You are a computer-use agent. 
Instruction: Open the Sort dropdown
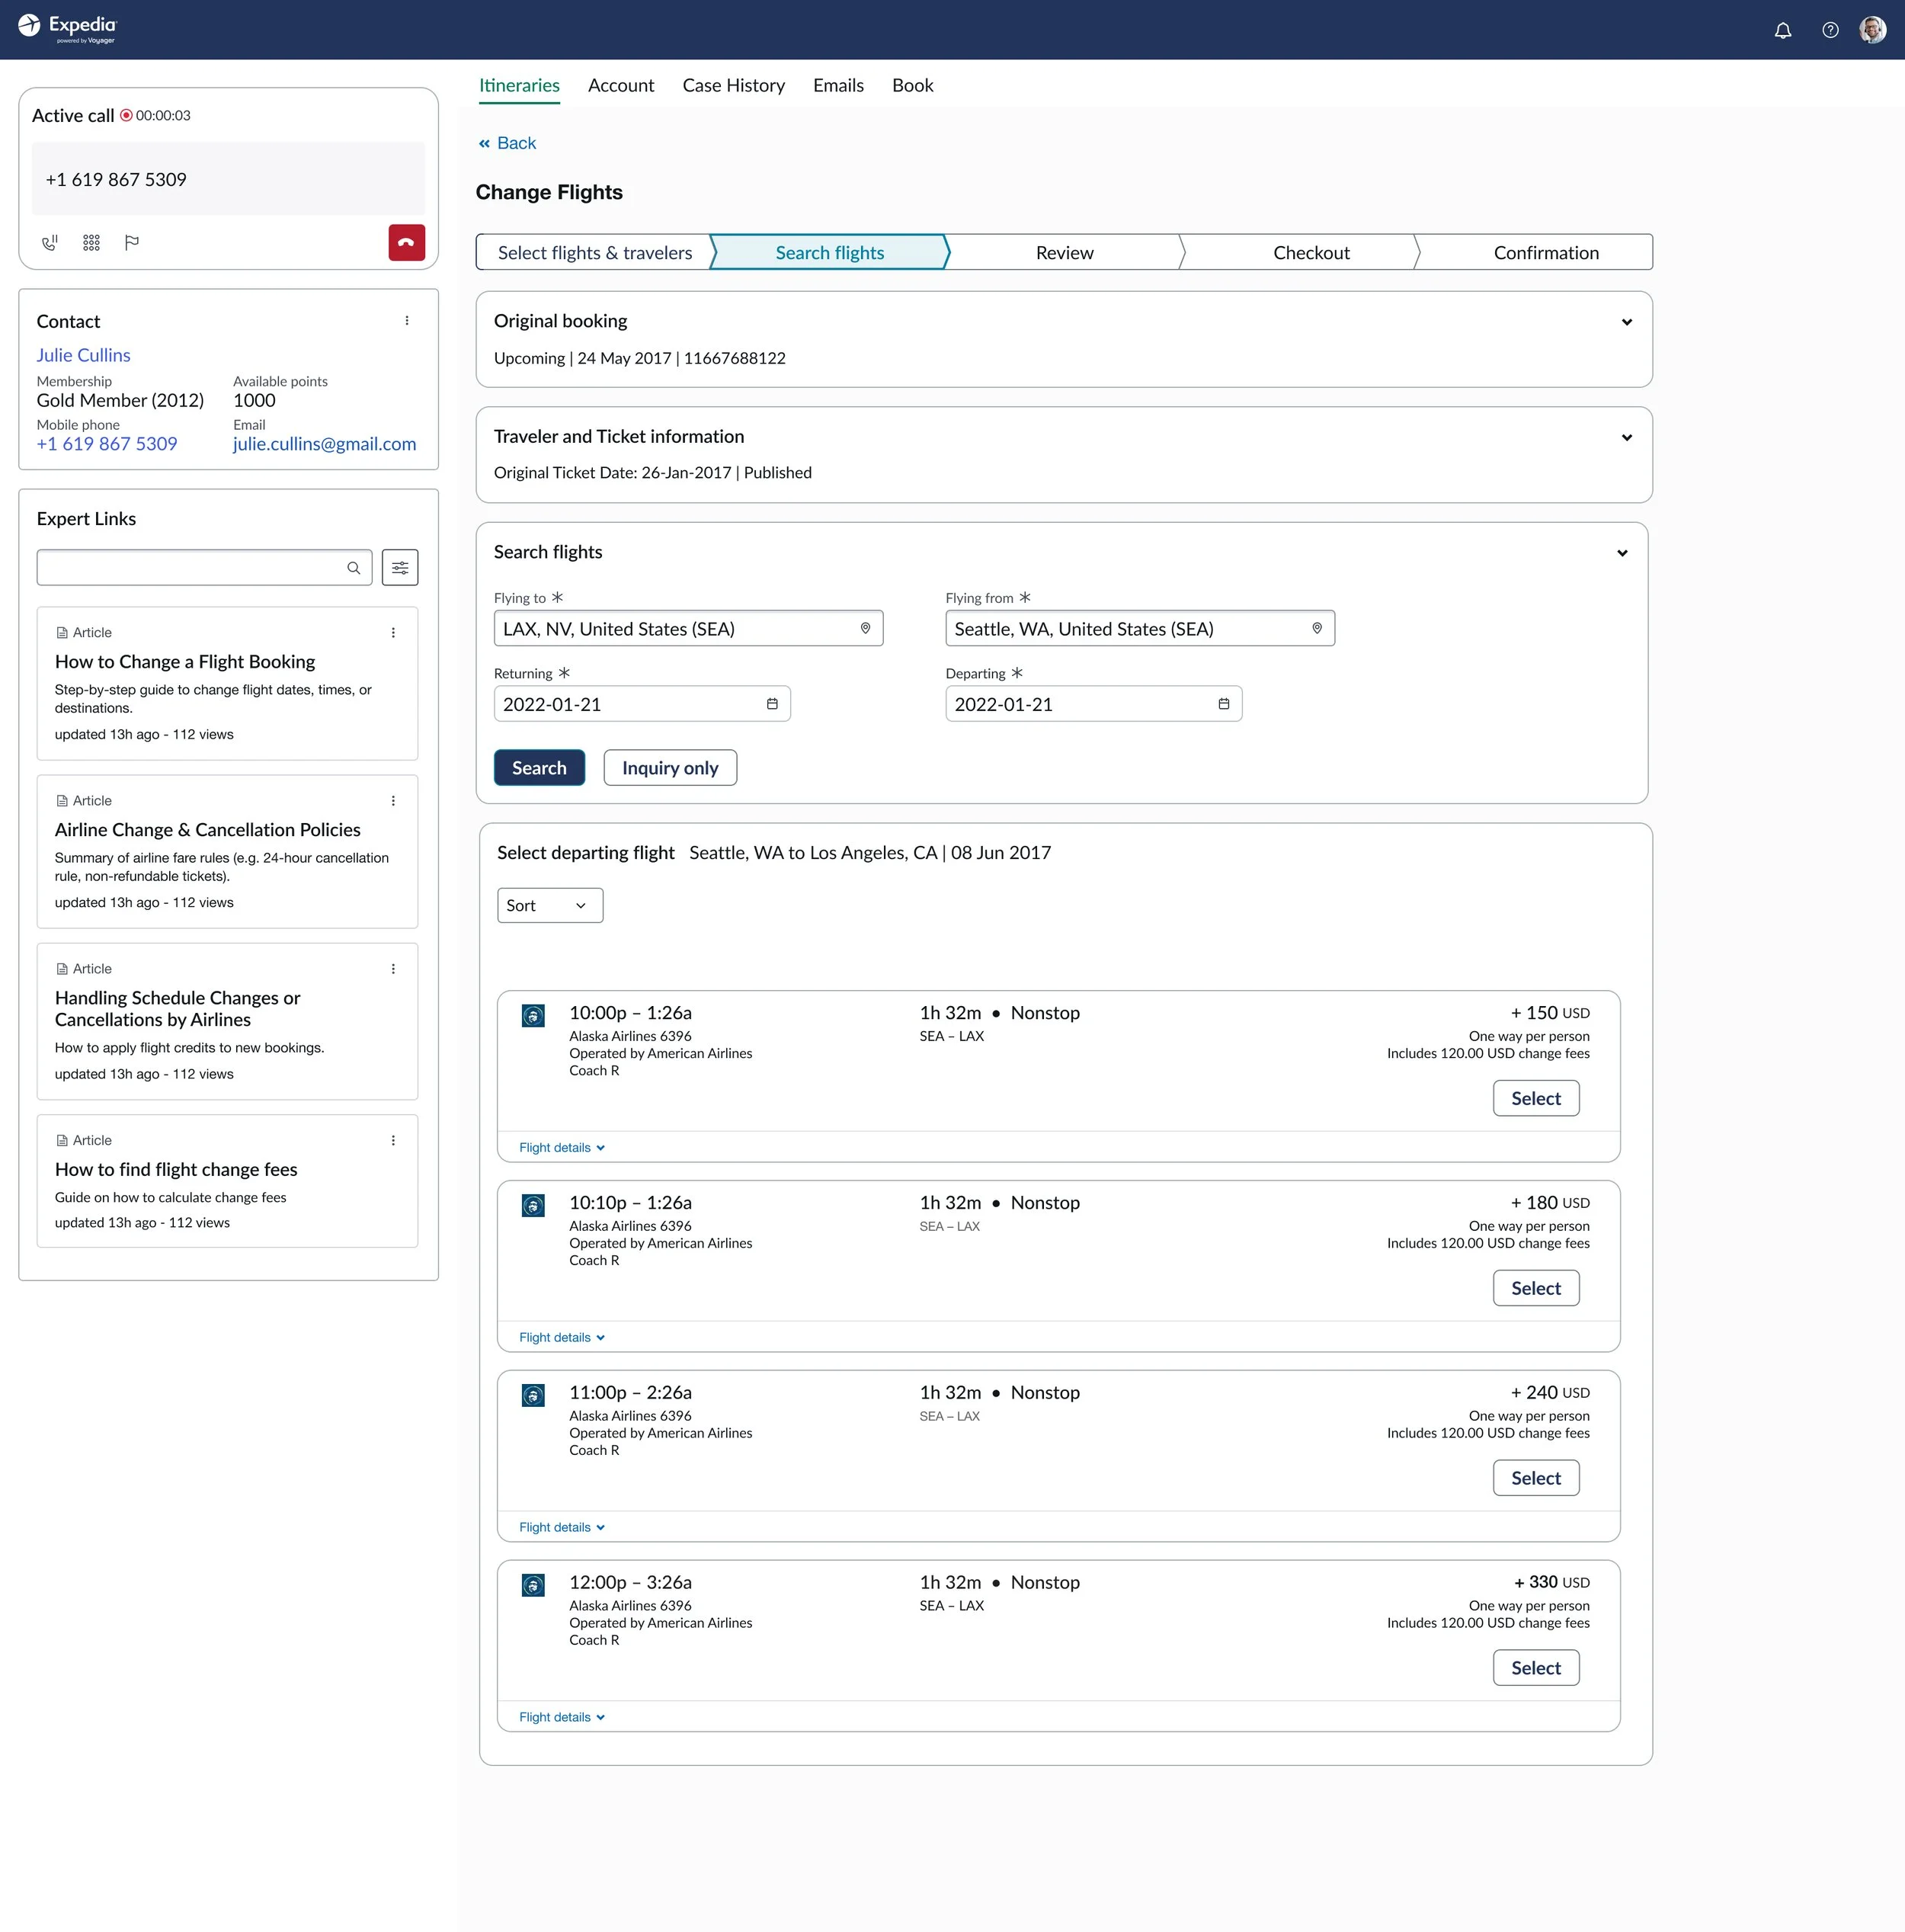[x=549, y=905]
